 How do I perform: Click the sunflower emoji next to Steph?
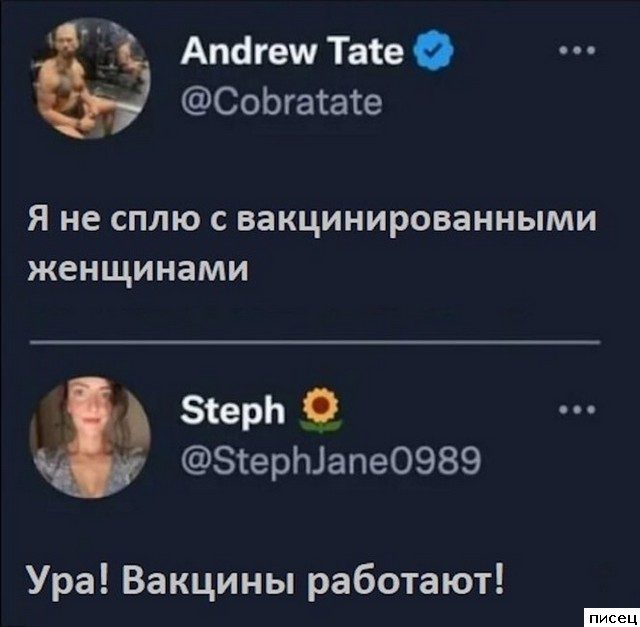[x=321, y=409]
